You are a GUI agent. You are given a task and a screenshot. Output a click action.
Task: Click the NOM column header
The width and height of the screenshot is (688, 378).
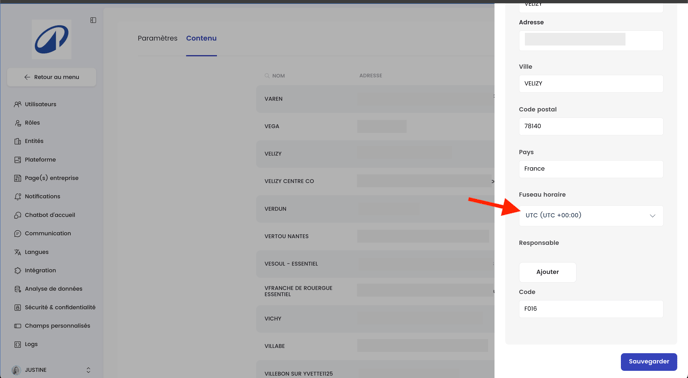(278, 76)
